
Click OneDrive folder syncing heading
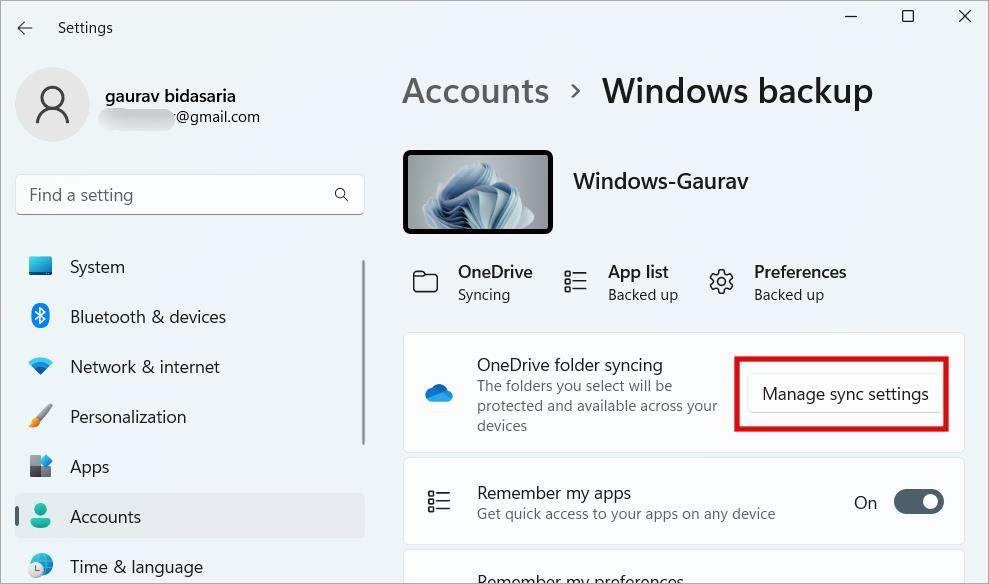(570, 365)
